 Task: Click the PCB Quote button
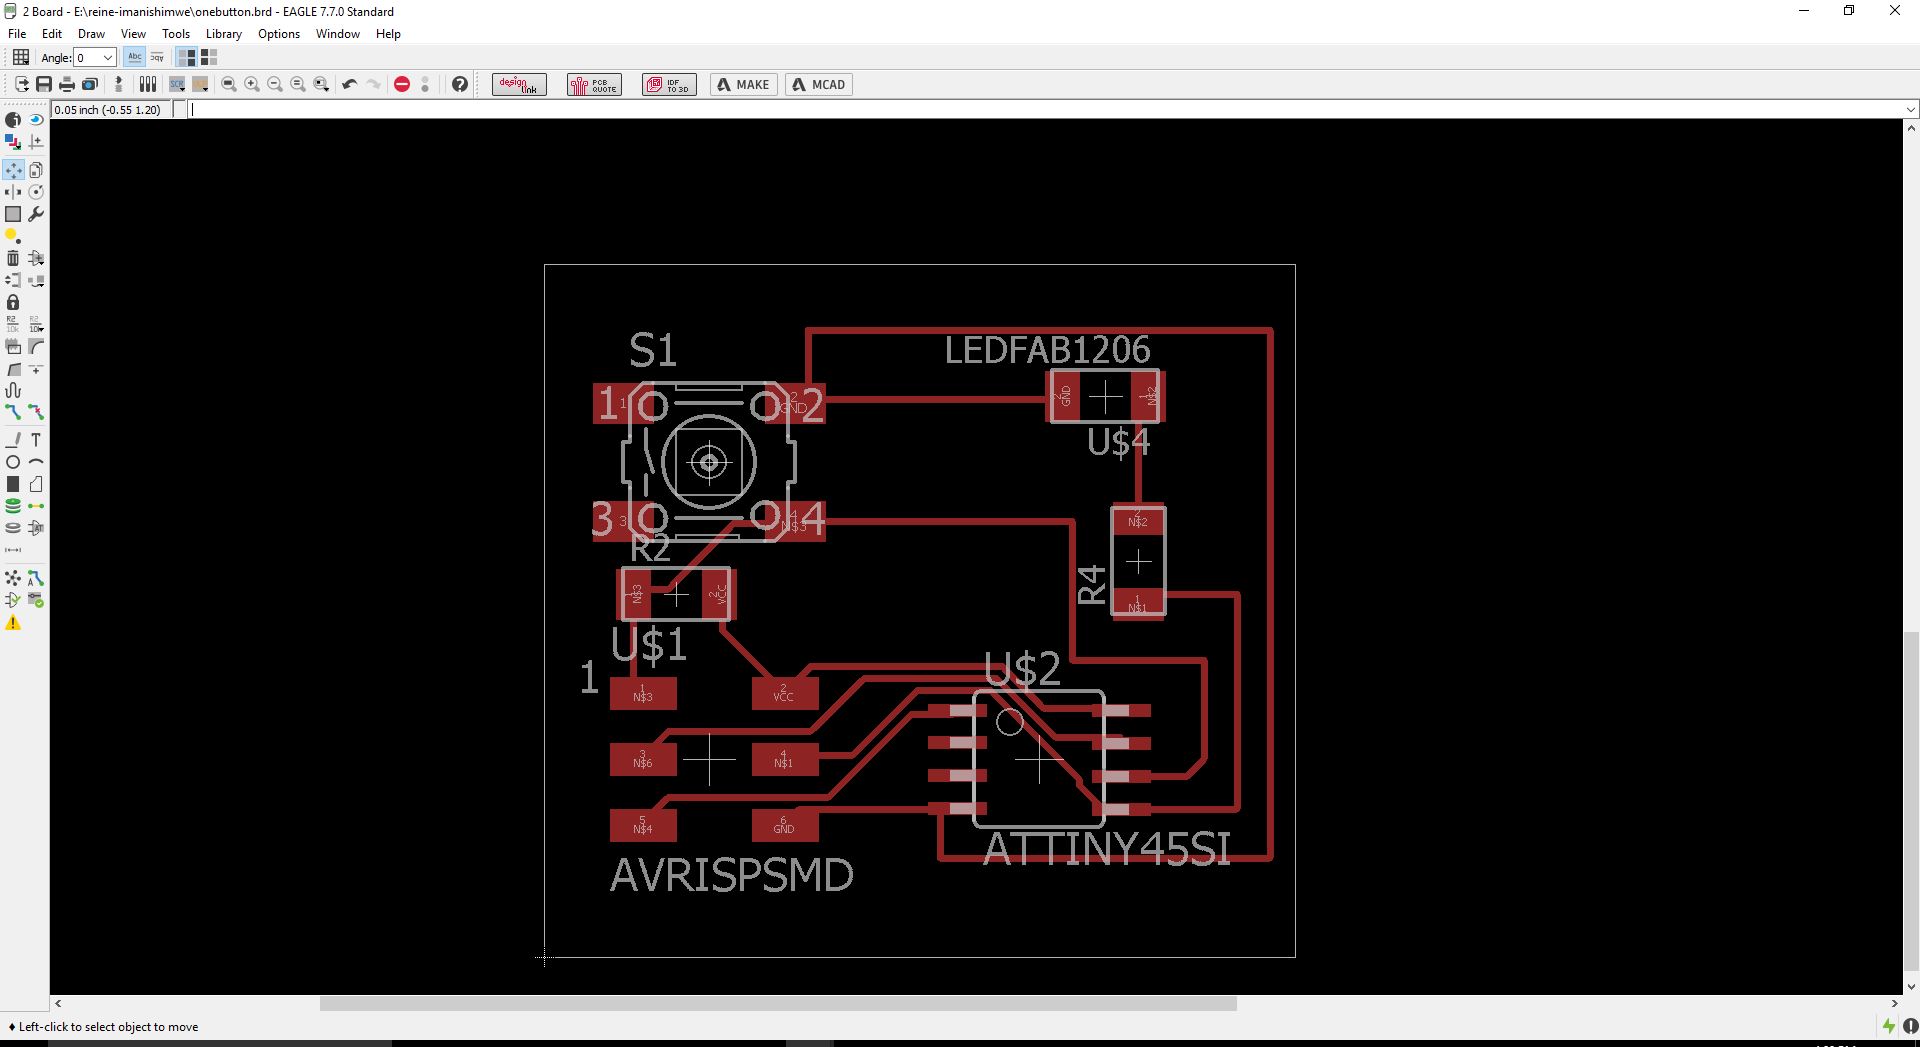[593, 84]
